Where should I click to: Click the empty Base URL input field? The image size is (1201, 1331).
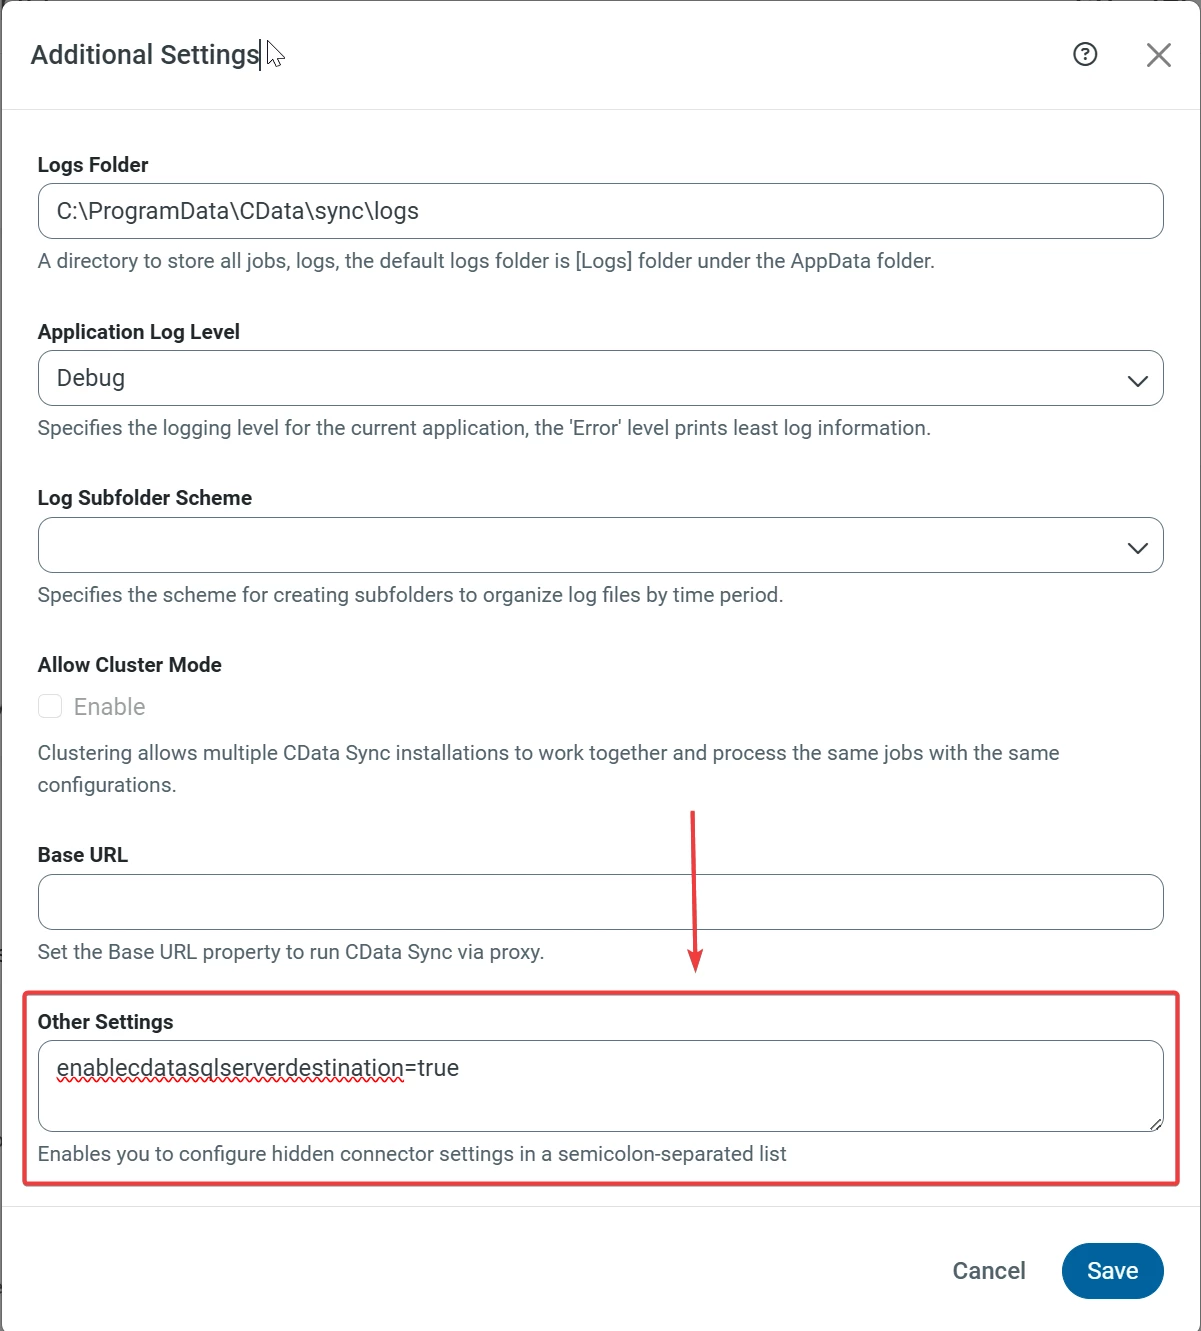[600, 901]
